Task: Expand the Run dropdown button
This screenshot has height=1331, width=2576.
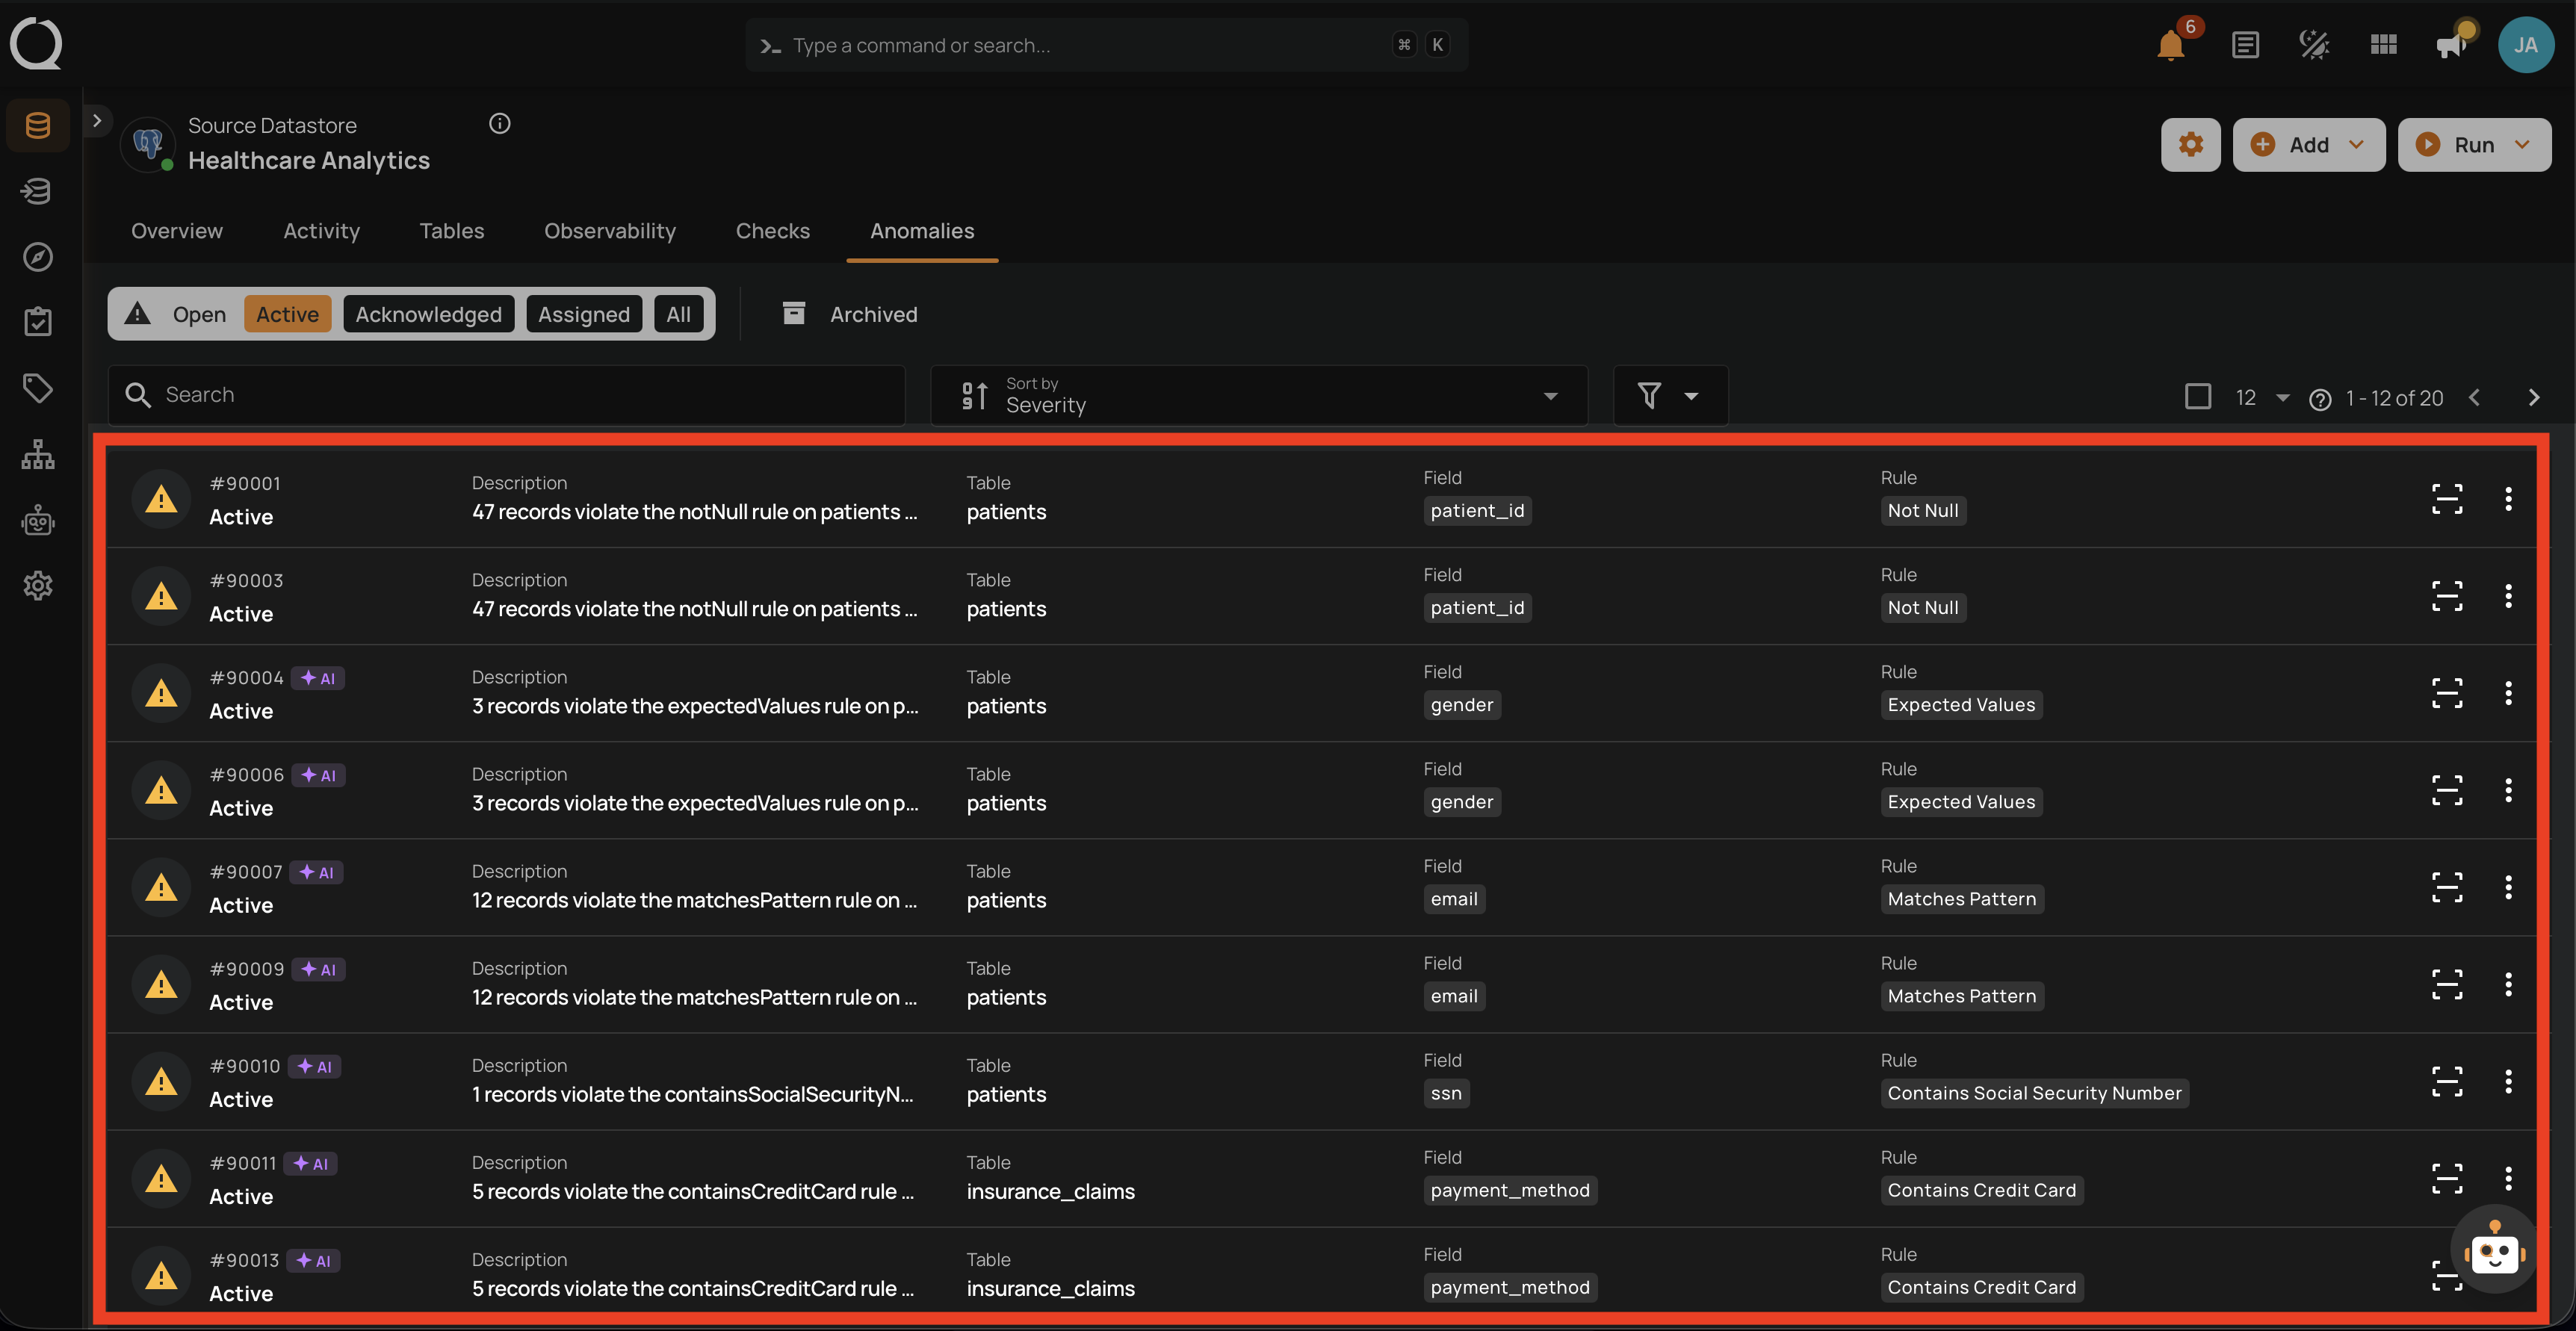Action: (x=2474, y=145)
